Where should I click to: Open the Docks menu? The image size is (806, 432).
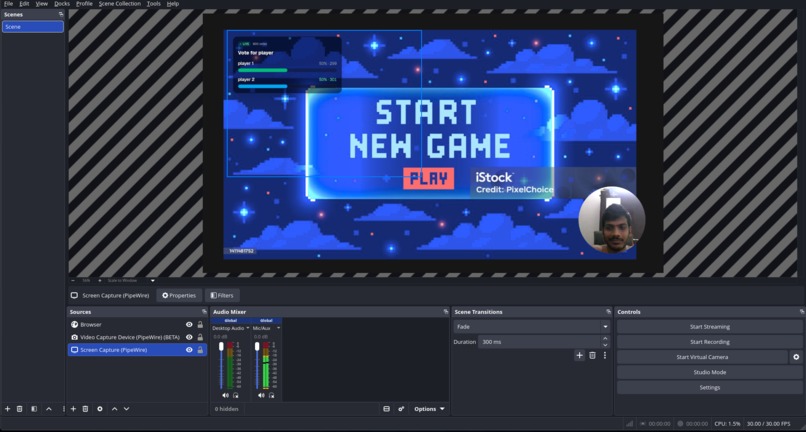coord(62,4)
